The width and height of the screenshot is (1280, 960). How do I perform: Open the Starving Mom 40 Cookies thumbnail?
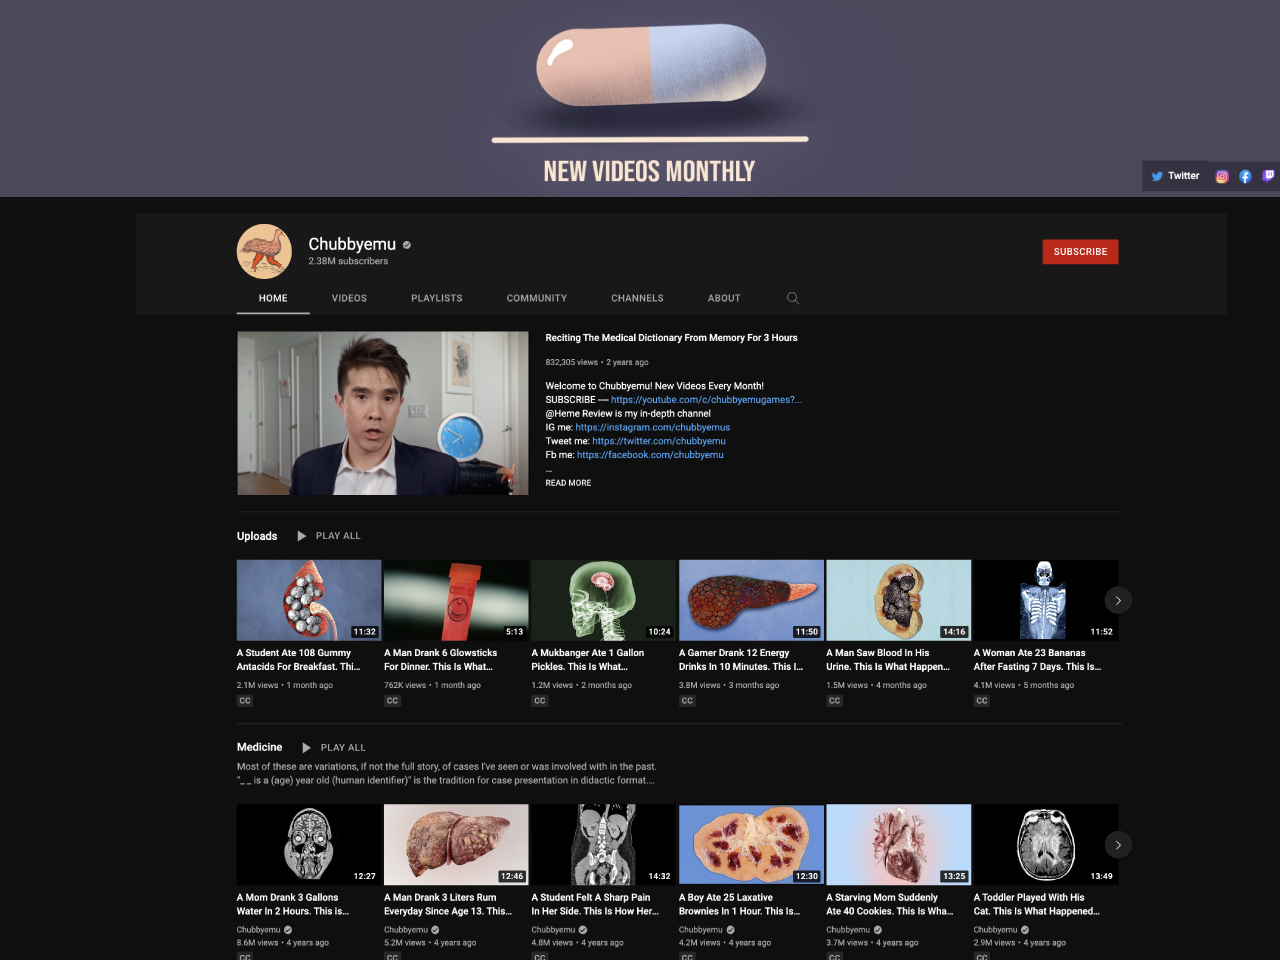[899, 845]
